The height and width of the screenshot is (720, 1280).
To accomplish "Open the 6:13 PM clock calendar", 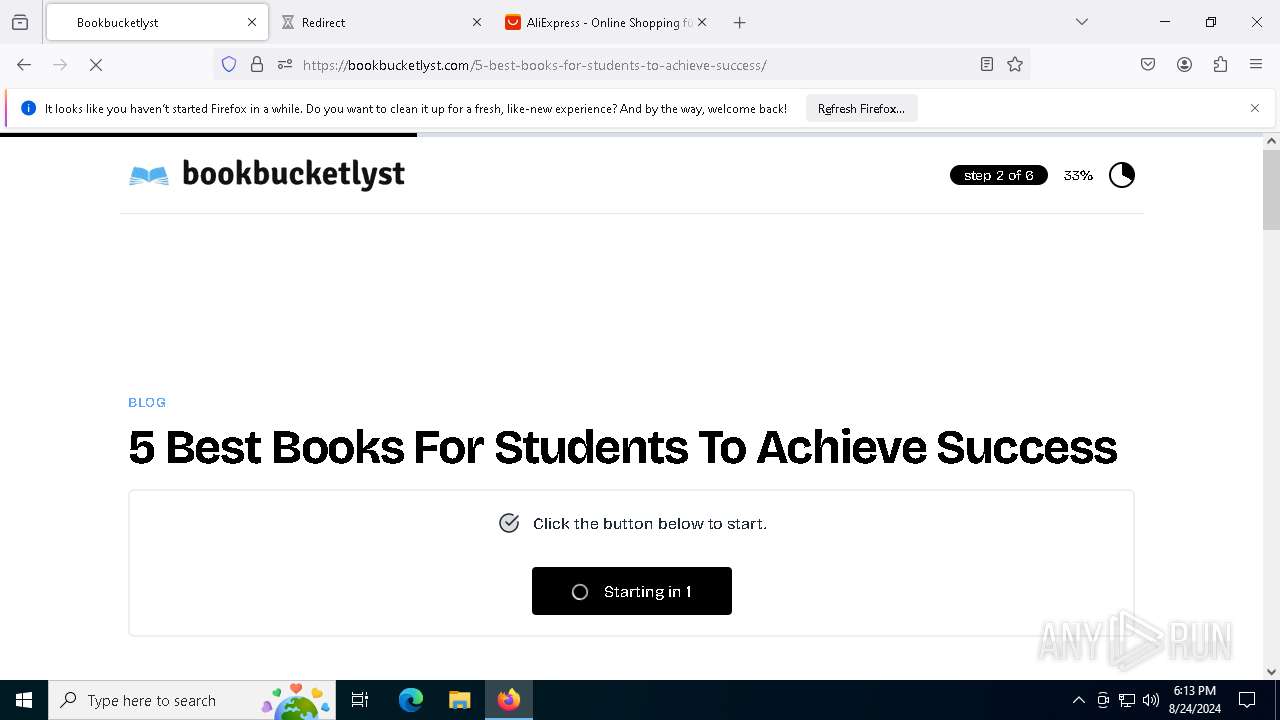I will (x=1195, y=700).
